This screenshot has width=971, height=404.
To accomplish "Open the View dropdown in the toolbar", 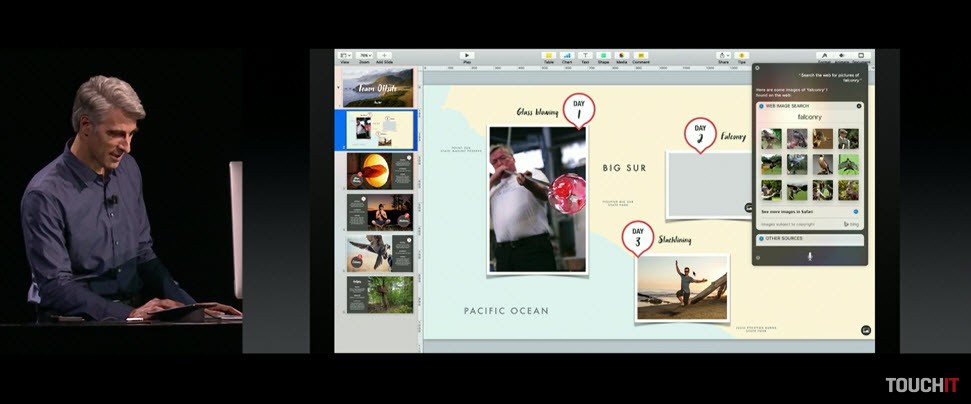I will [345, 56].
